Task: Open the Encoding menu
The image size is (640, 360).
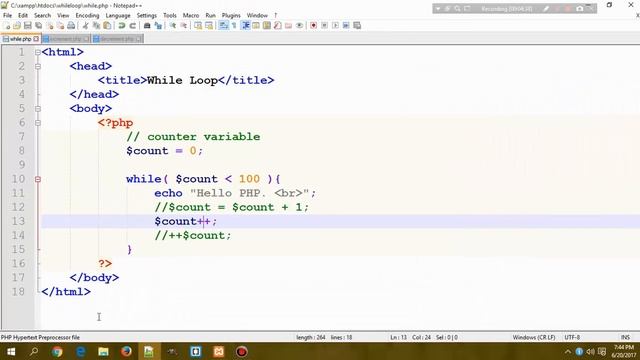Action: (87, 16)
